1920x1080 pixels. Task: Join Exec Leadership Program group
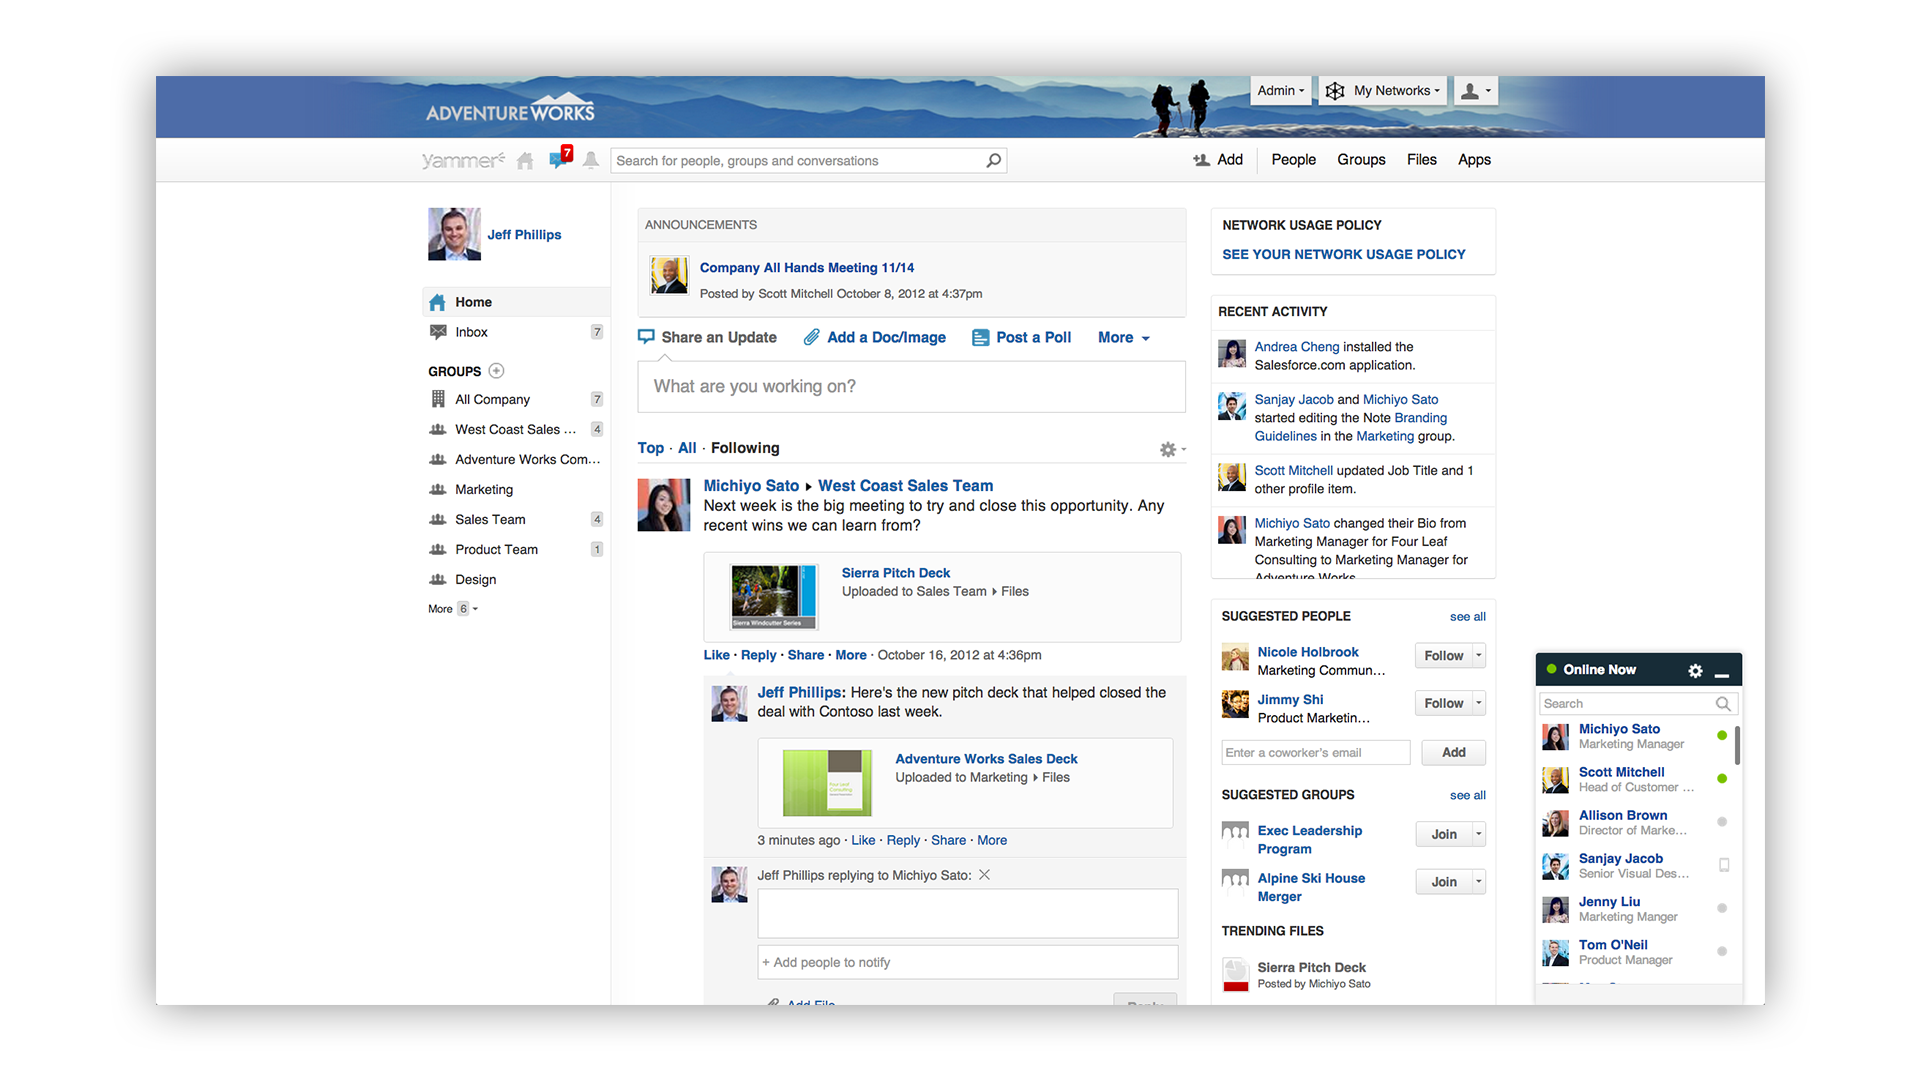pos(1443,834)
